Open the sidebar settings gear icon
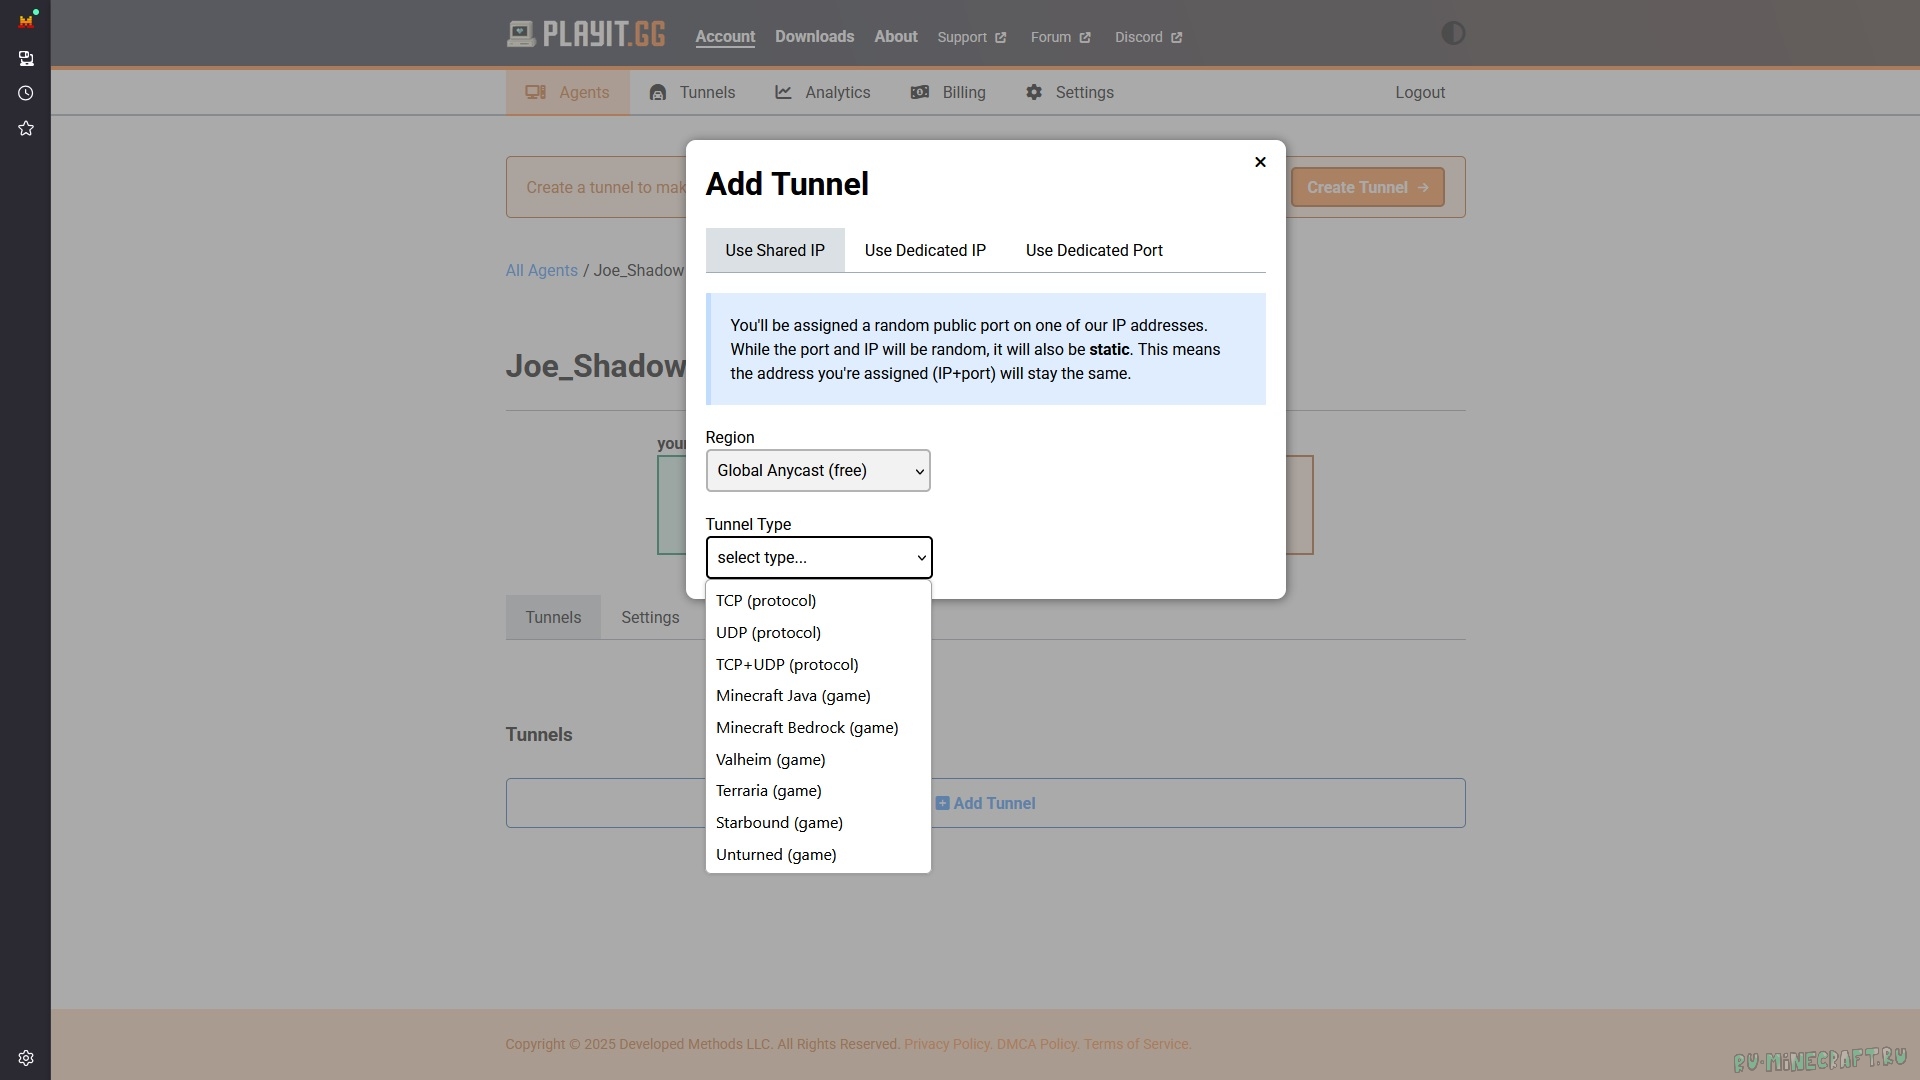 tap(26, 1058)
